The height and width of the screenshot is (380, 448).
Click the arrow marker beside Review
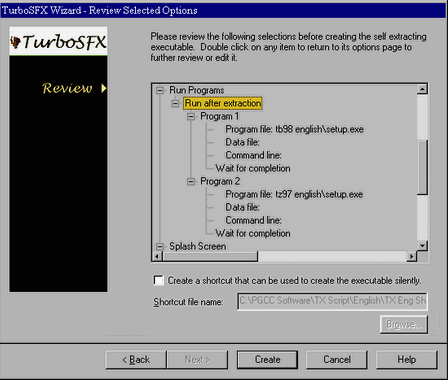click(104, 88)
